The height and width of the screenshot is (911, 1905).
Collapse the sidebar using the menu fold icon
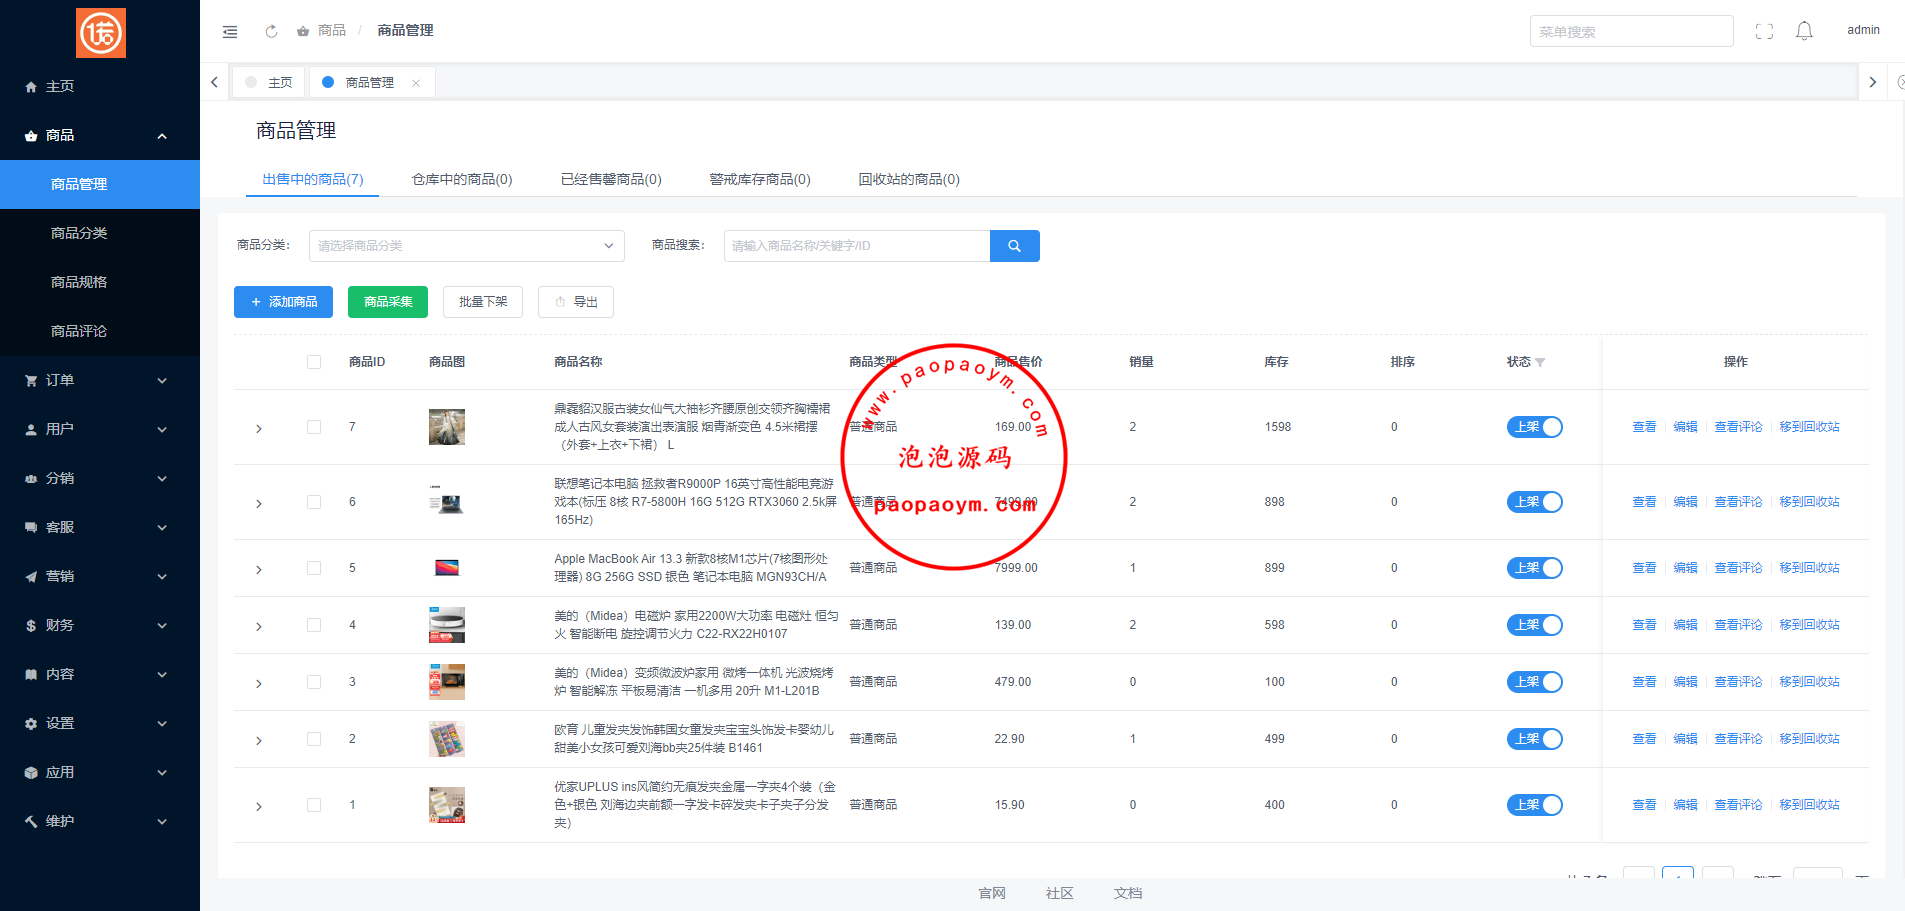click(230, 32)
